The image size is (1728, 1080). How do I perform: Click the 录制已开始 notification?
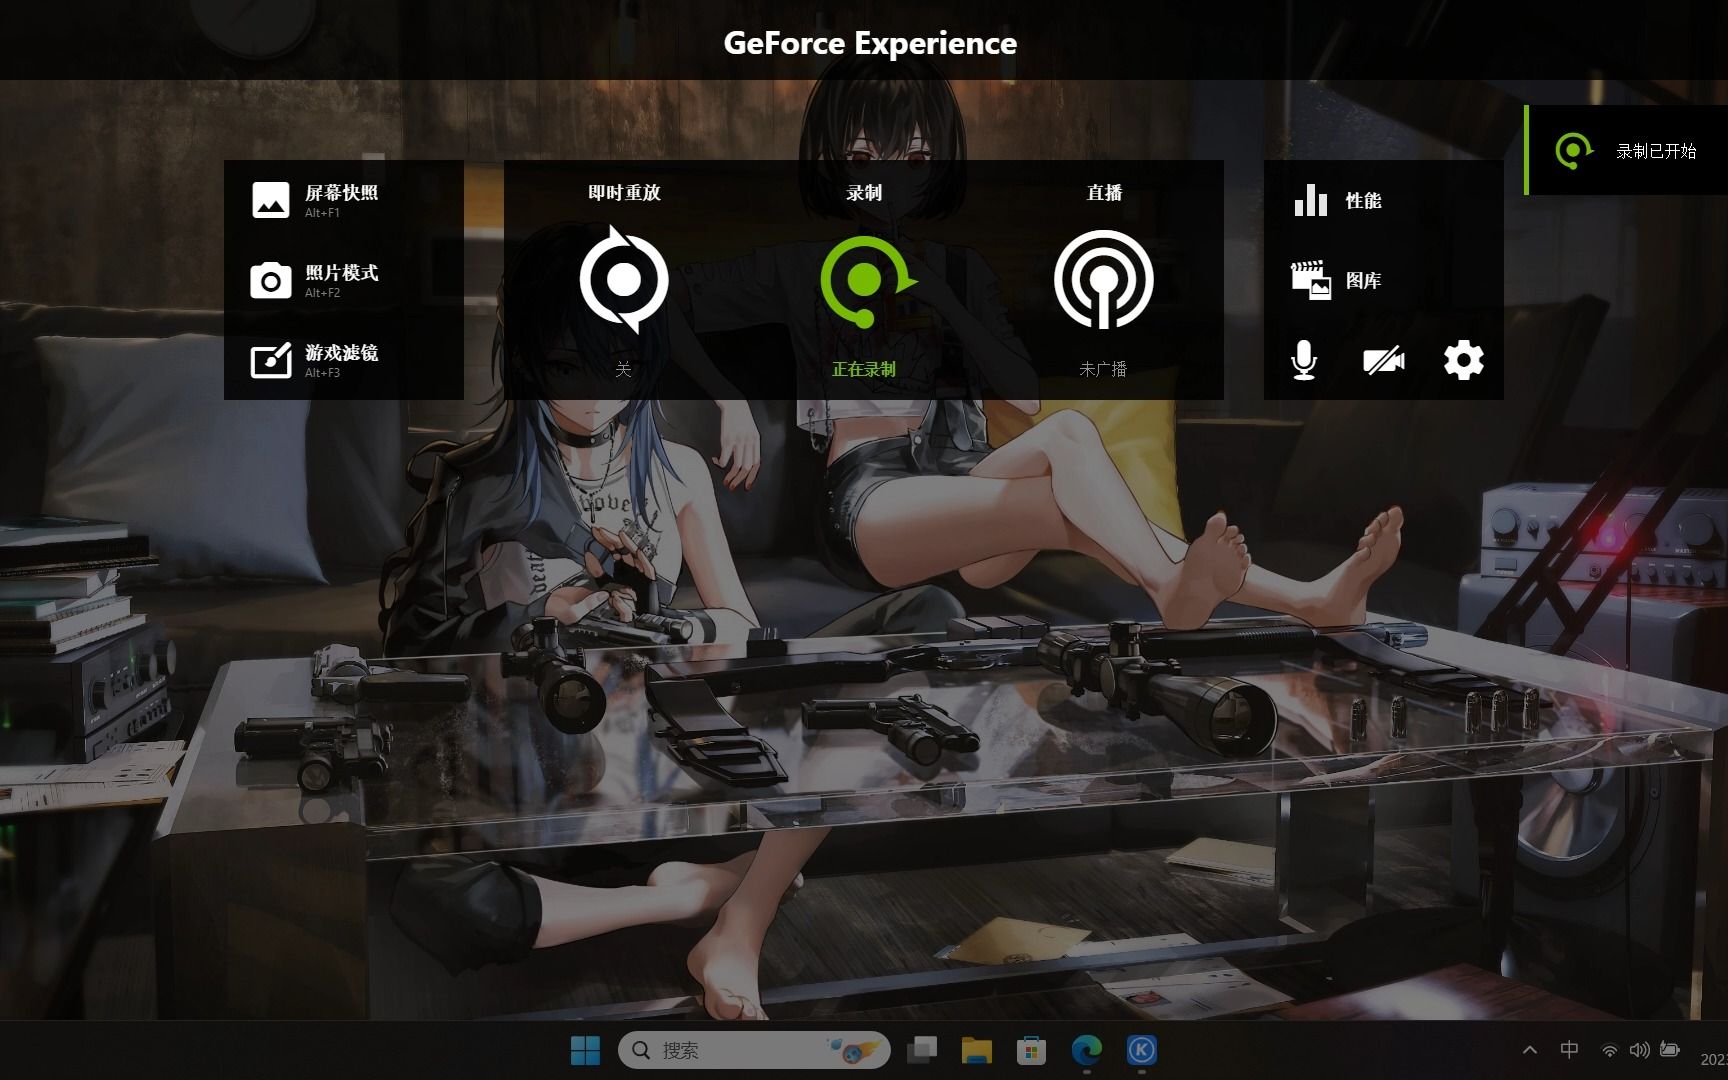coord(1627,151)
